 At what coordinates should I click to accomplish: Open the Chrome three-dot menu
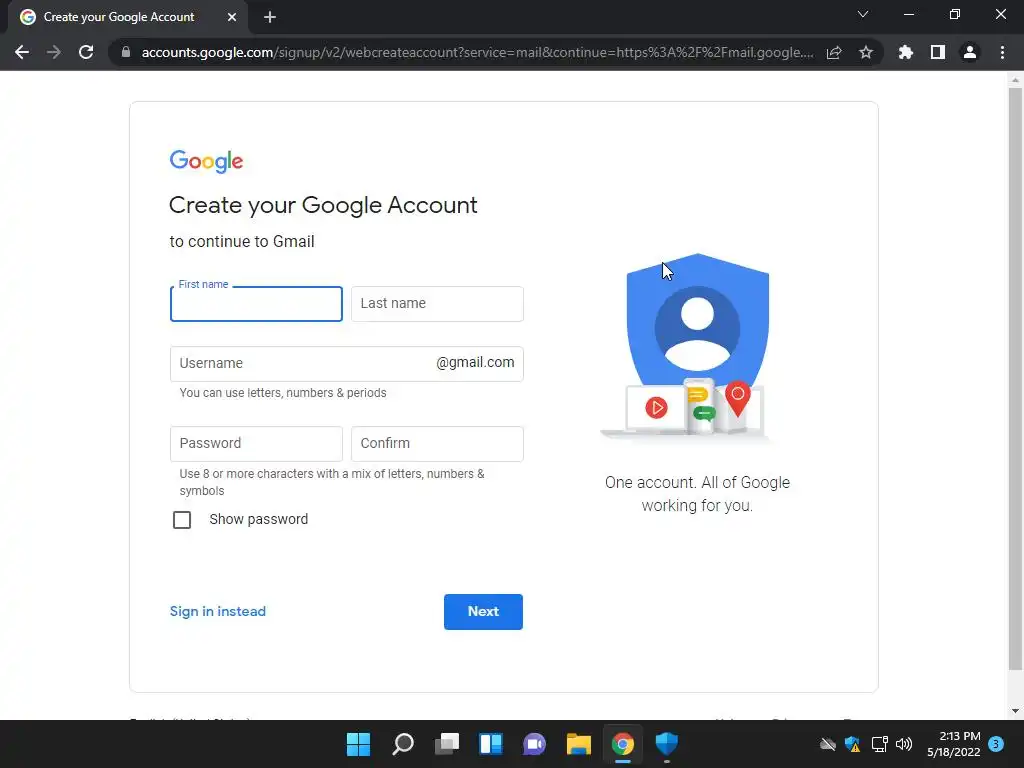(x=1002, y=52)
